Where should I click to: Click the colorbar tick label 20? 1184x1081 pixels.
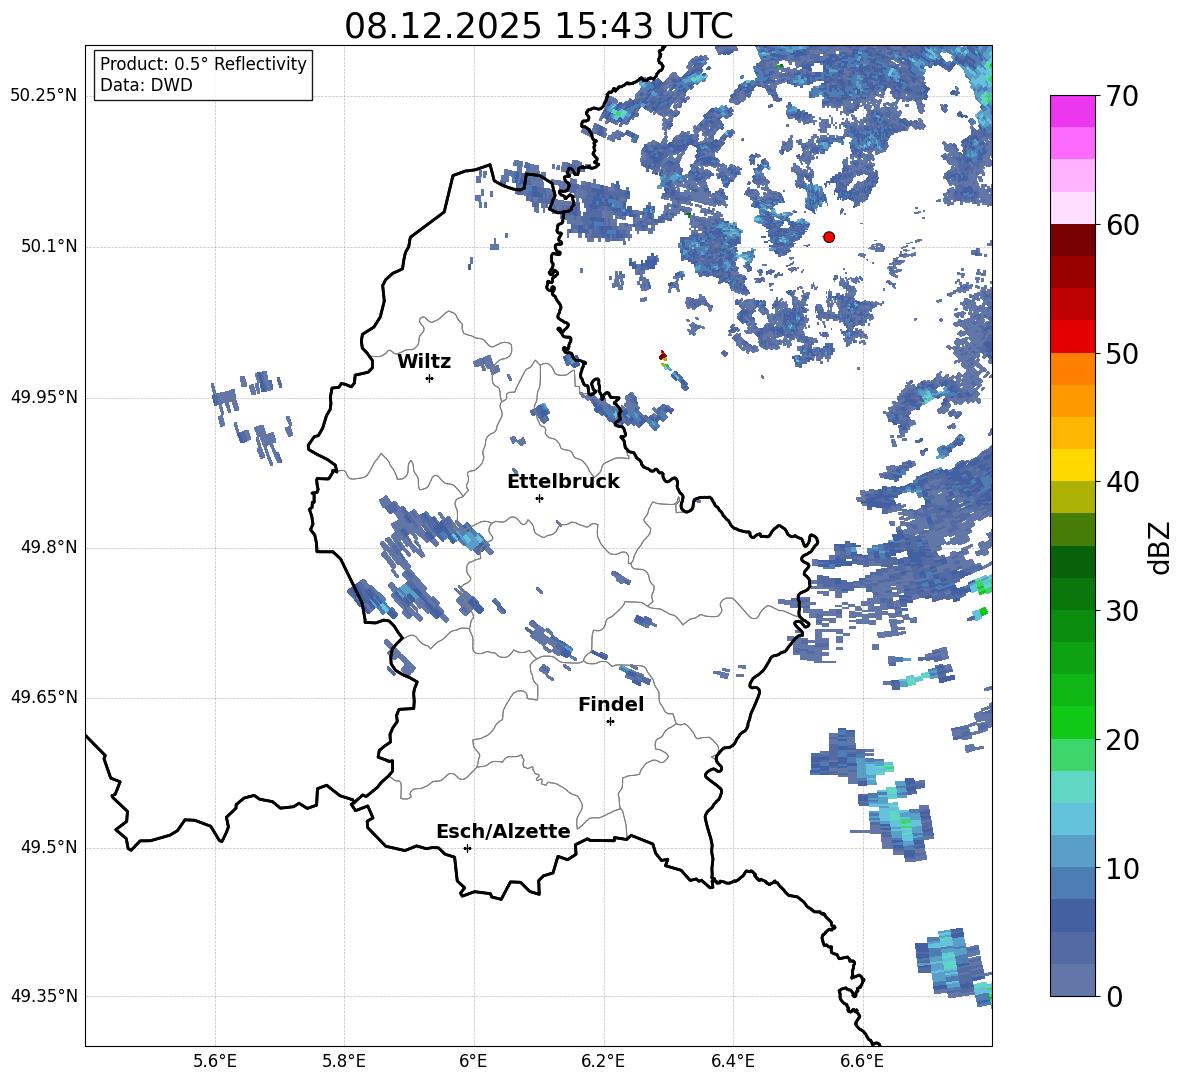coord(1122,740)
